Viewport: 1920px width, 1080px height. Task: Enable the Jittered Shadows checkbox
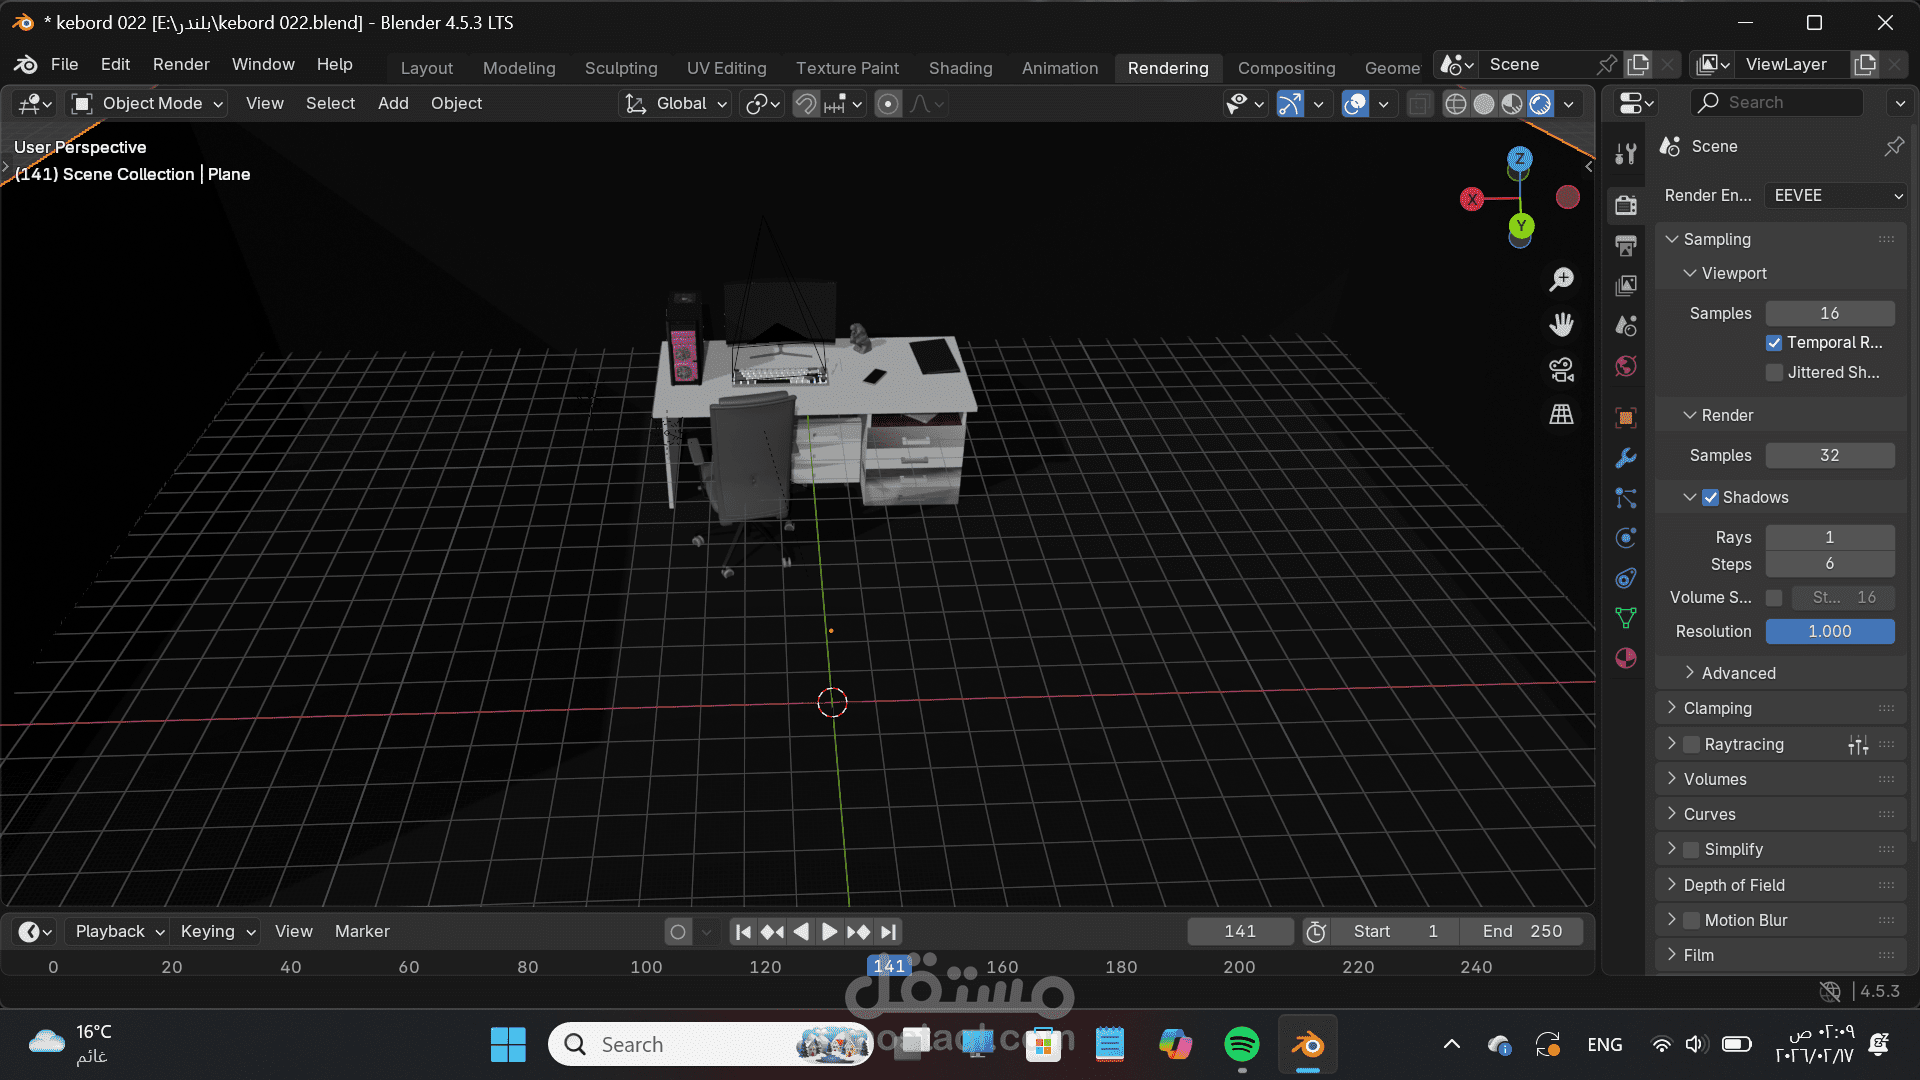click(x=1774, y=373)
